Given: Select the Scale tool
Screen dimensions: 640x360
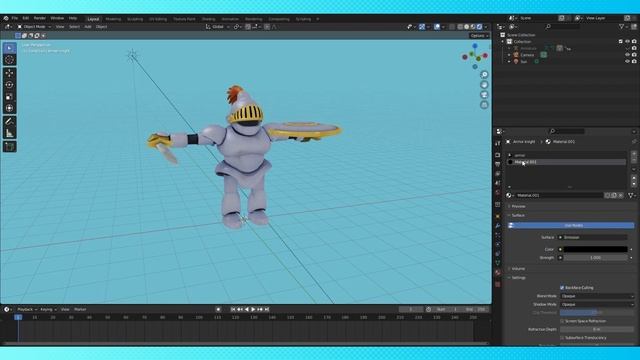Looking at the screenshot, I should [9, 96].
